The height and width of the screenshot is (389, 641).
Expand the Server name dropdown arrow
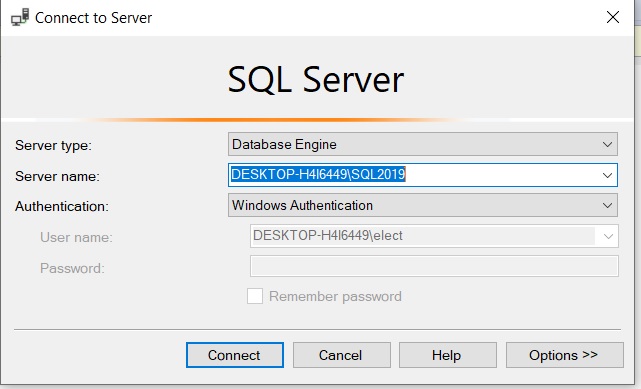607,175
